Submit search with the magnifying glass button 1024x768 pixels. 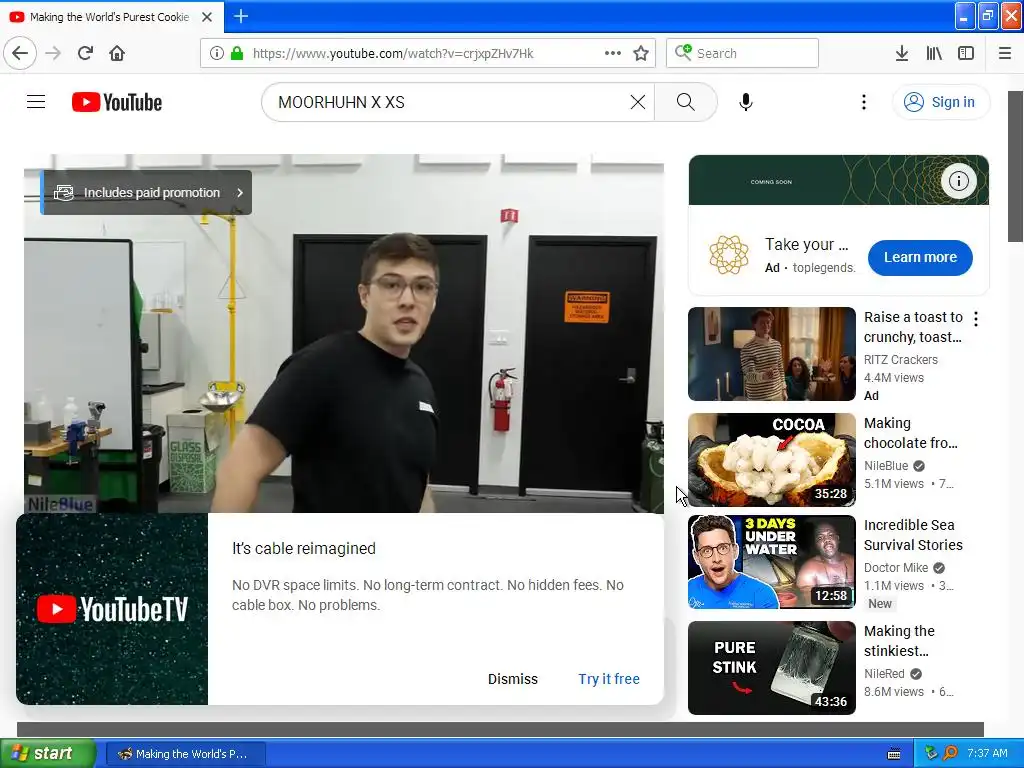[686, 102]
